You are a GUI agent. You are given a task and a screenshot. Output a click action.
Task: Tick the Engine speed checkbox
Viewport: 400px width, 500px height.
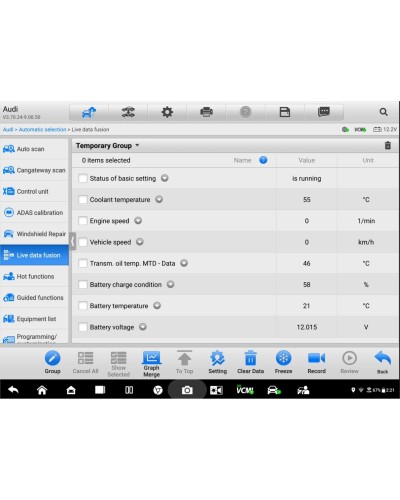83,221
